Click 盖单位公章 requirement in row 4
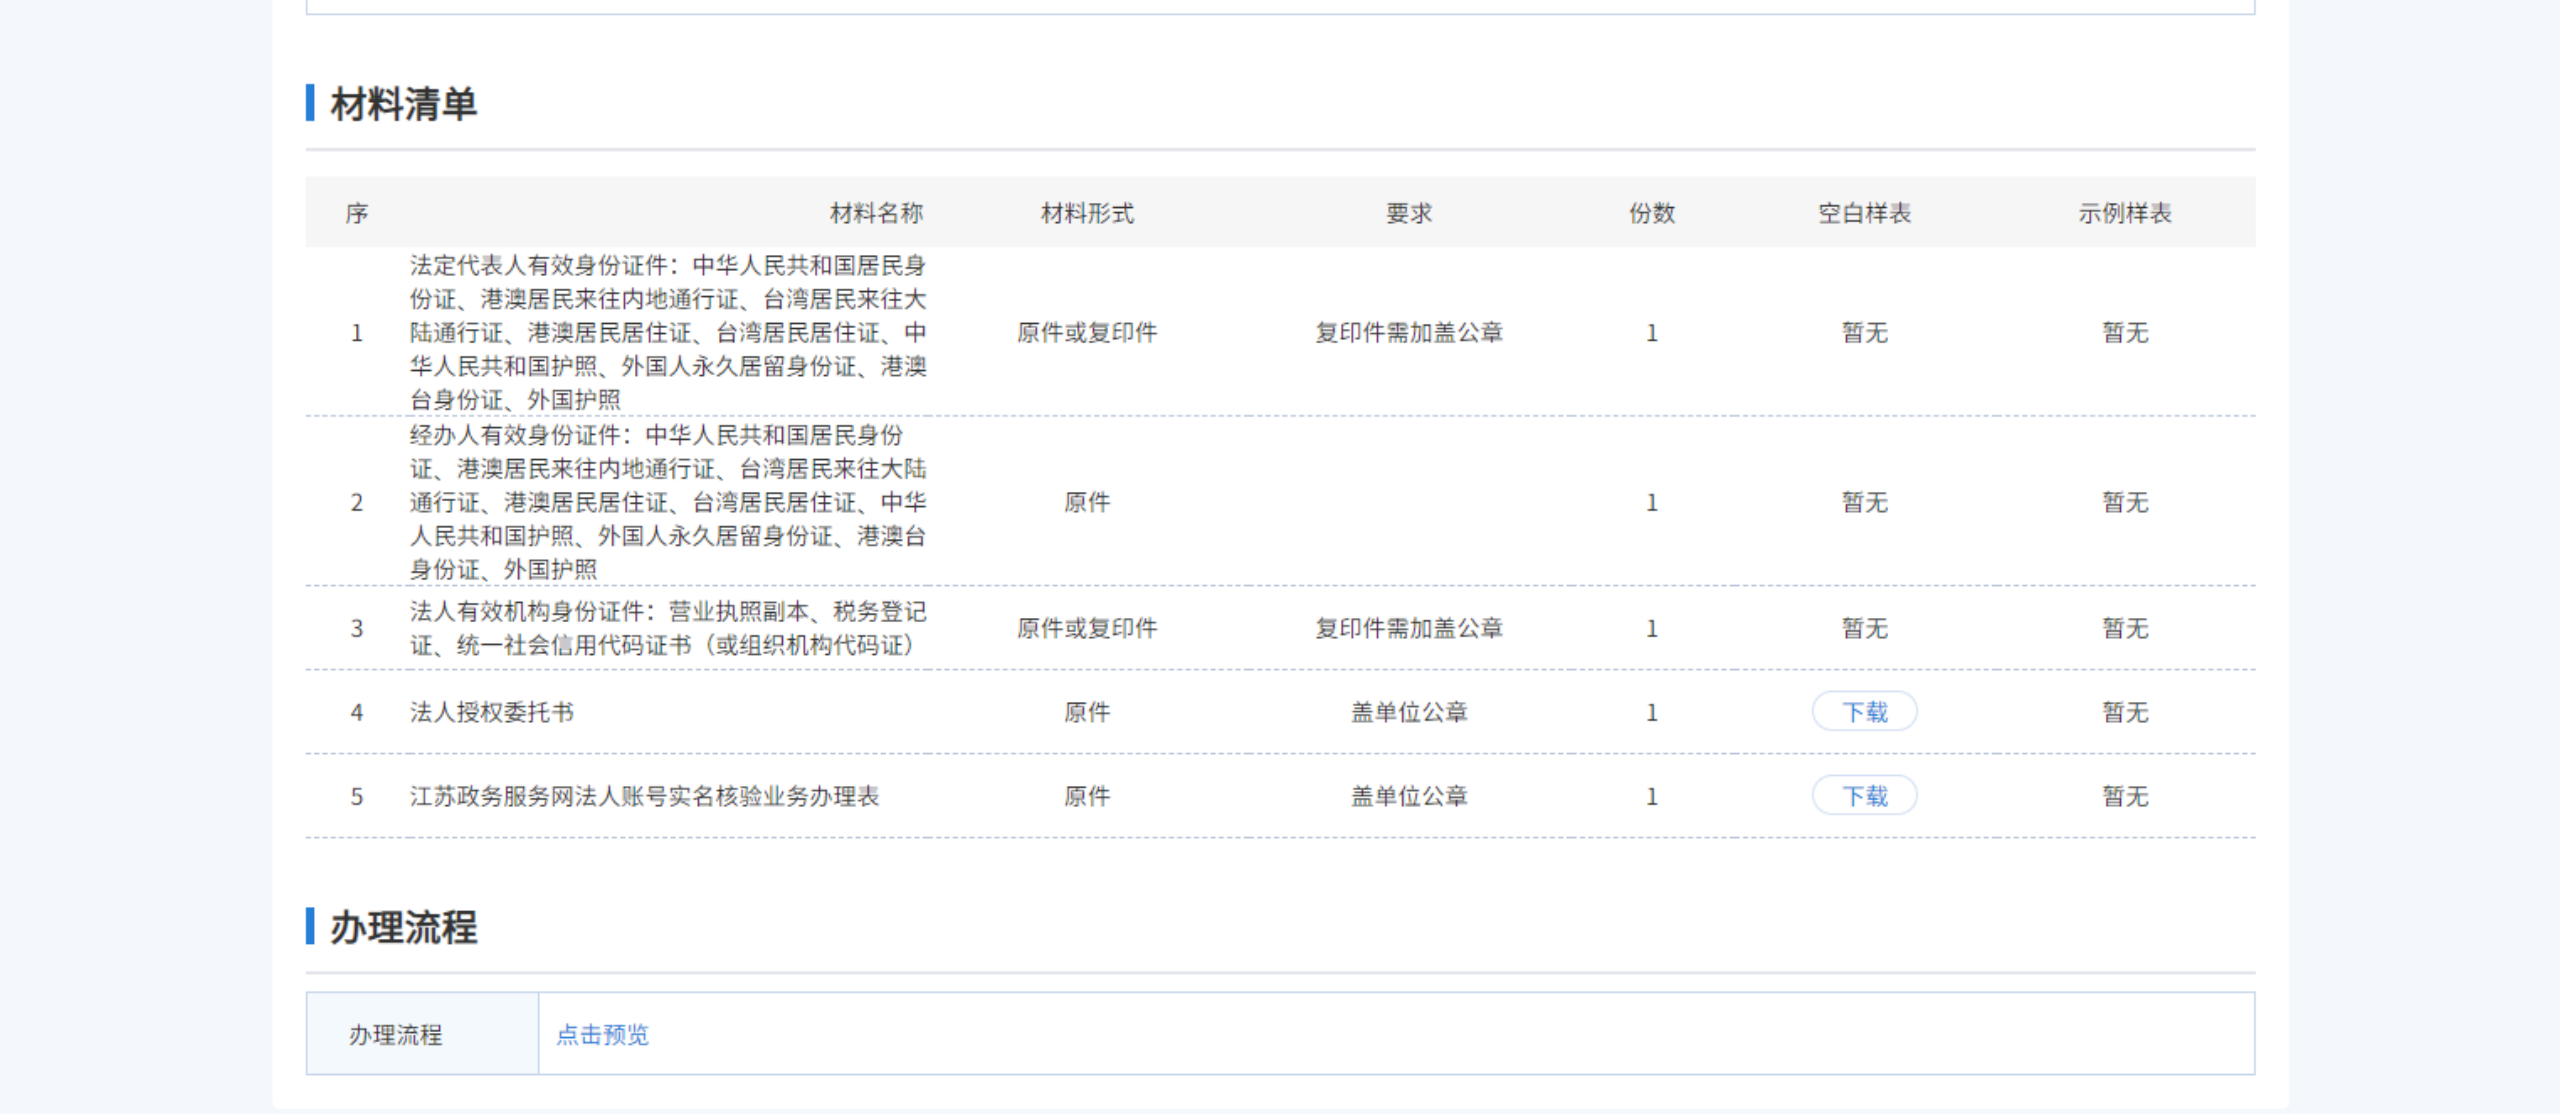 pyautogui.click(x=1408, y=712)
